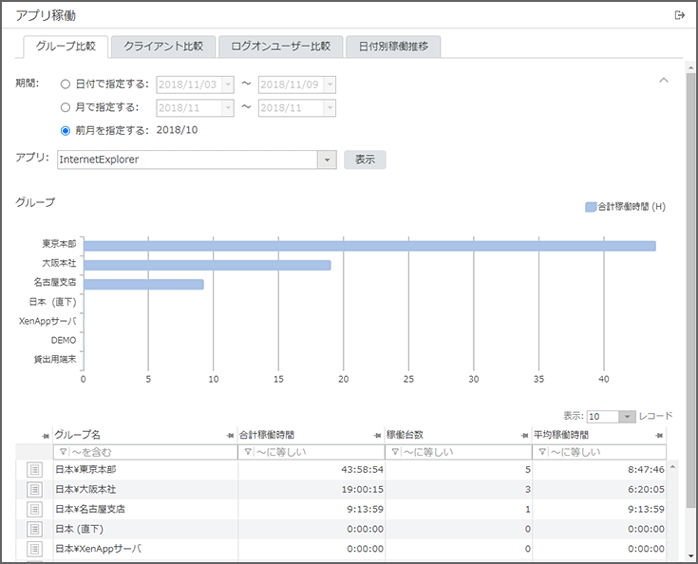Click the 平均稼働時間 filter input field
Screen dimensions: 698x564
pyautogui.click(x=604, y=453)
